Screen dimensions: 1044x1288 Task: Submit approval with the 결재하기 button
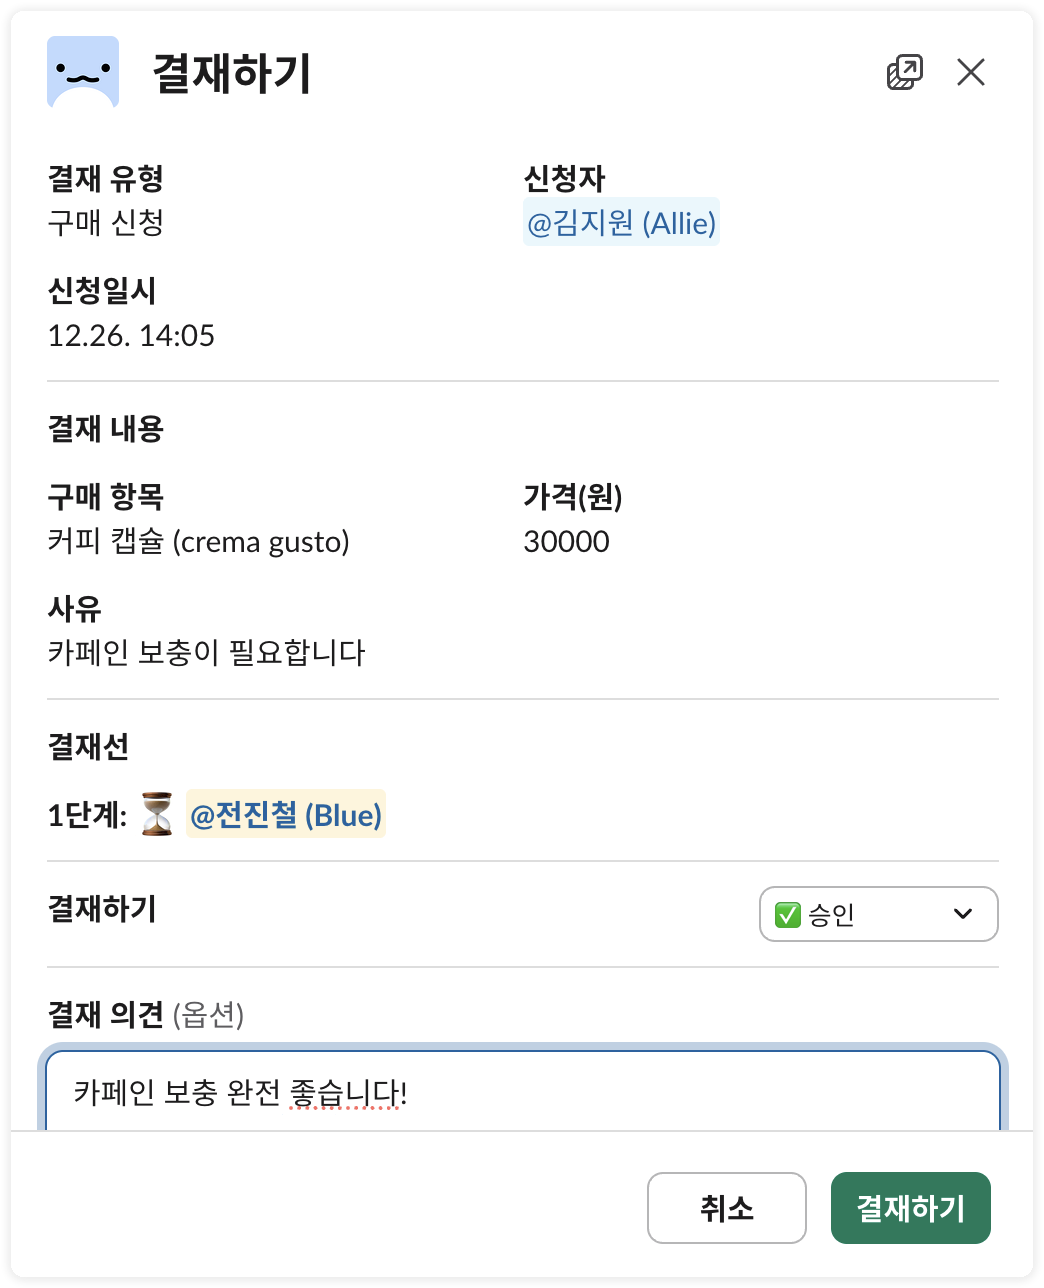[x=910, y=1207]
